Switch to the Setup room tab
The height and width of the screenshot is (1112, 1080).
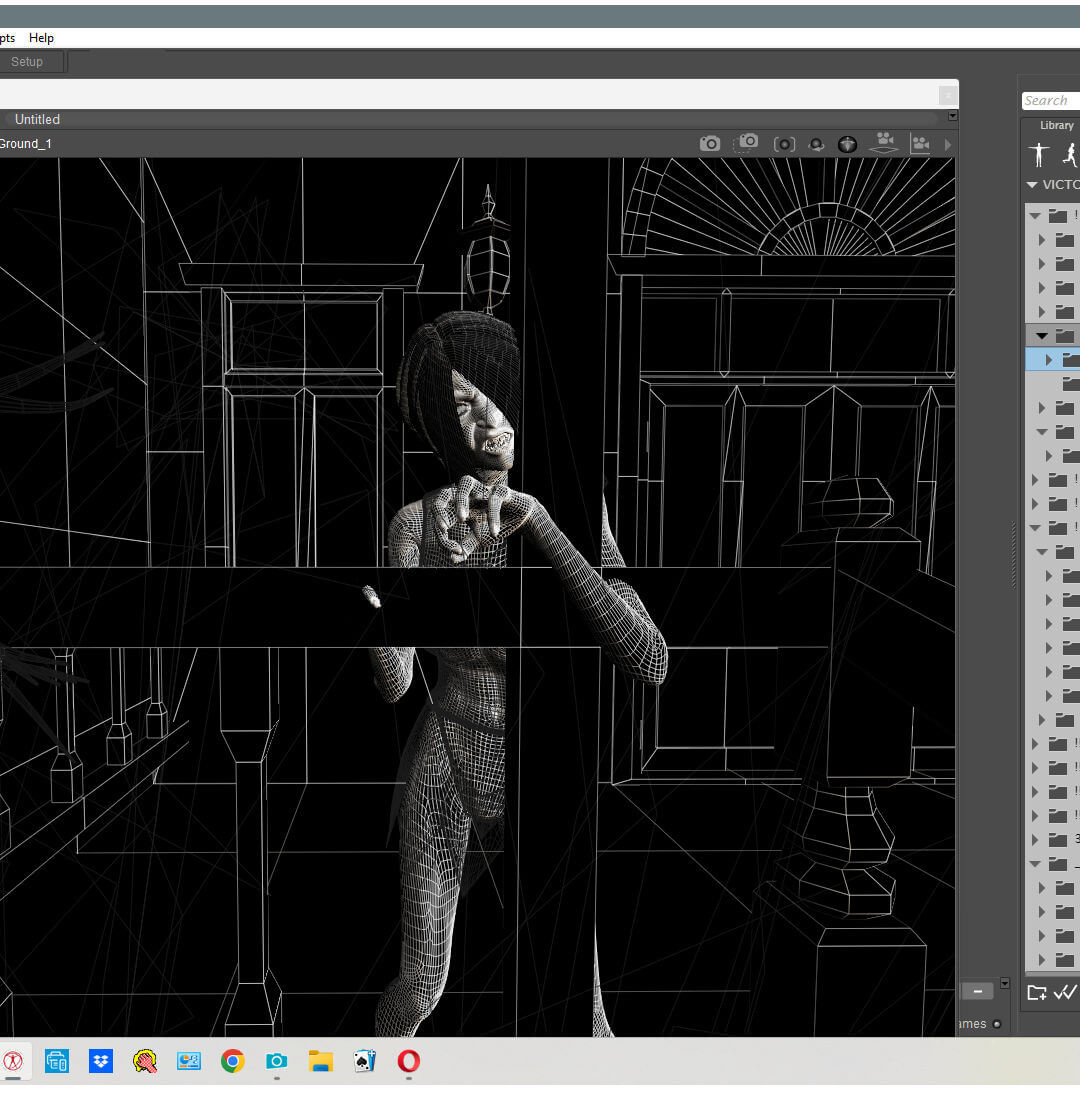pyautogui.click(x=27, y=62)
